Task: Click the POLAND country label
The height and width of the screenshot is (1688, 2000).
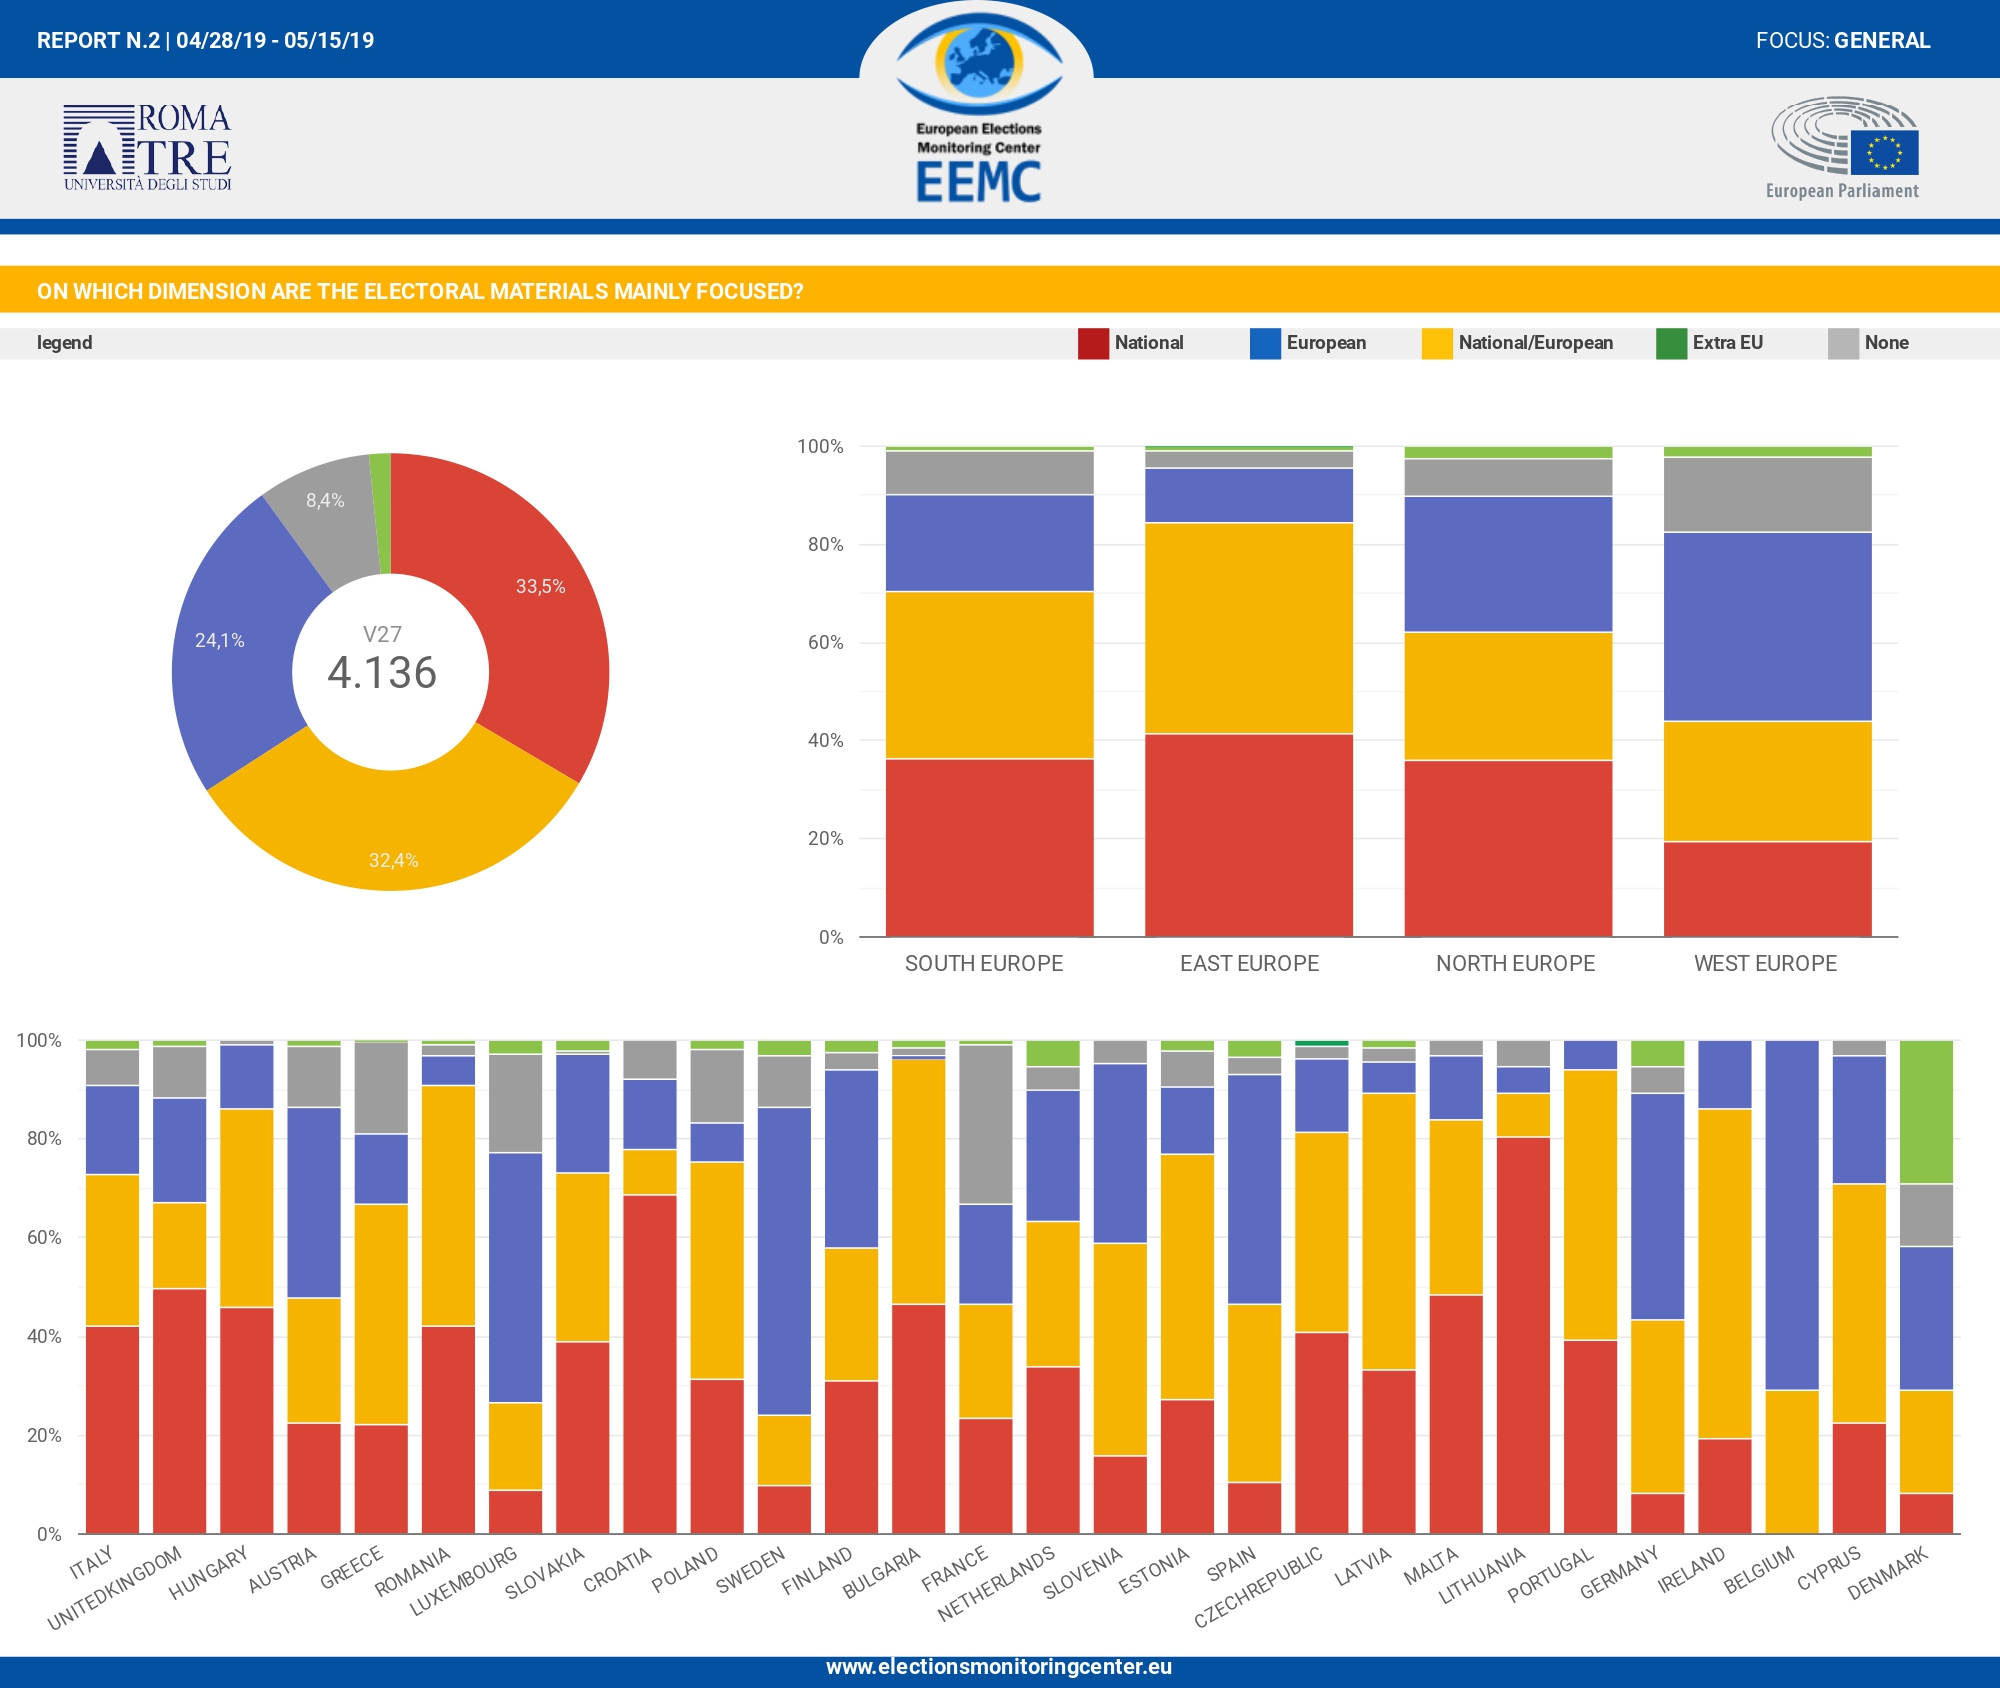Action: [685, 1570]
